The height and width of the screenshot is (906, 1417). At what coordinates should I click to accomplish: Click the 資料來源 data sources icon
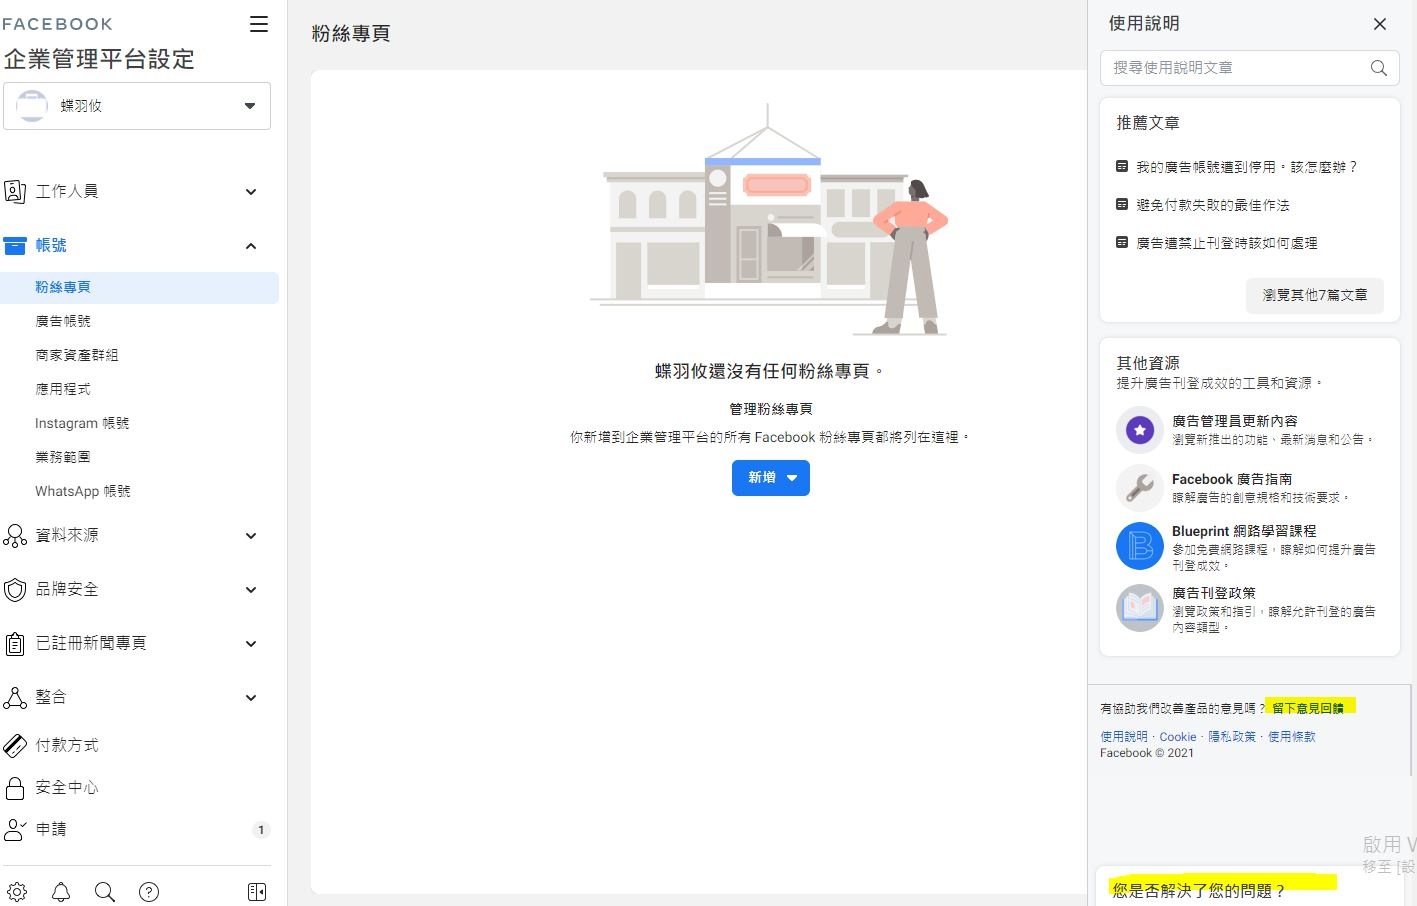[x=15, y=535]
